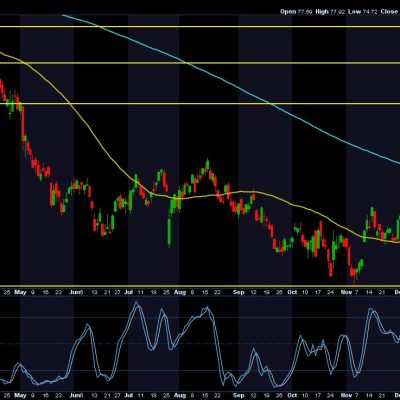Screen dimensions: 400x400
Task: Select the Jul label on the price chart axis
Action: point(129,292)
